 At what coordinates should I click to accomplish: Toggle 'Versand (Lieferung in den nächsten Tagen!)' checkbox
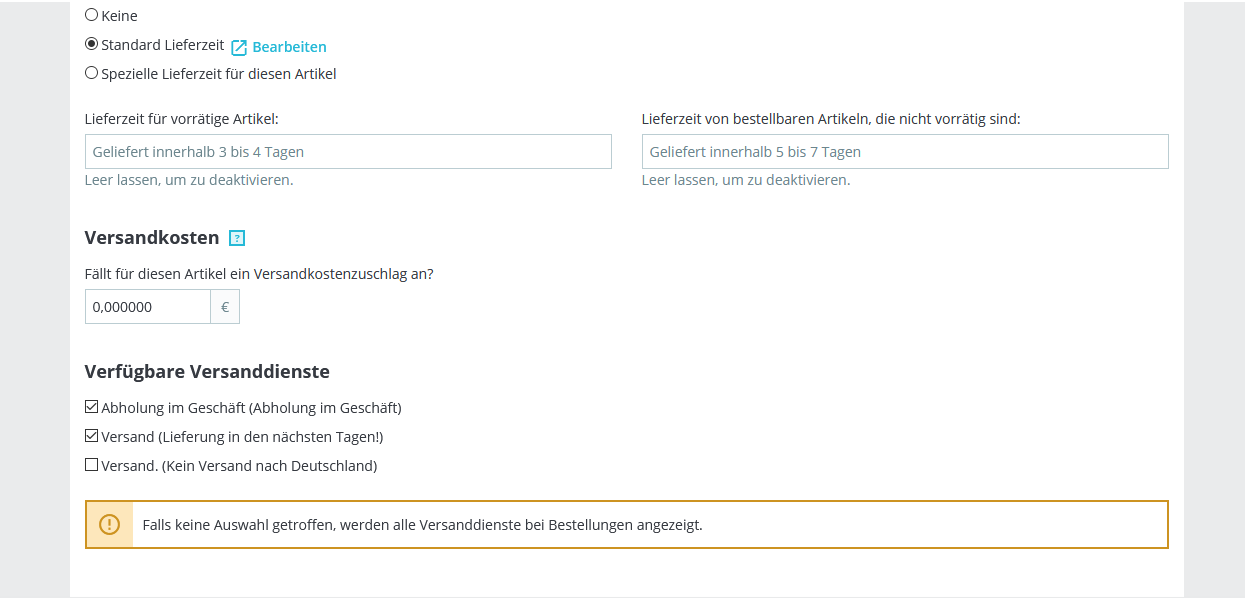click(92, 436)
